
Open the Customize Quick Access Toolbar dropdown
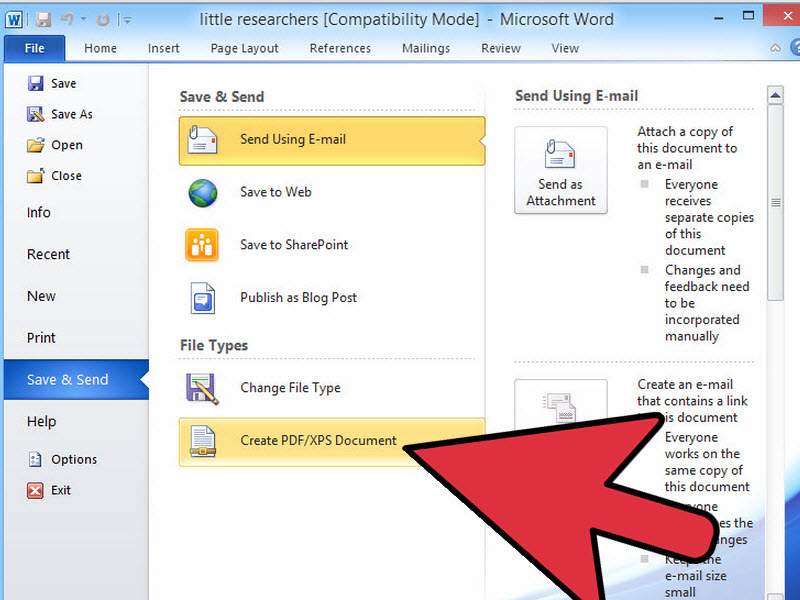(127, 20)
